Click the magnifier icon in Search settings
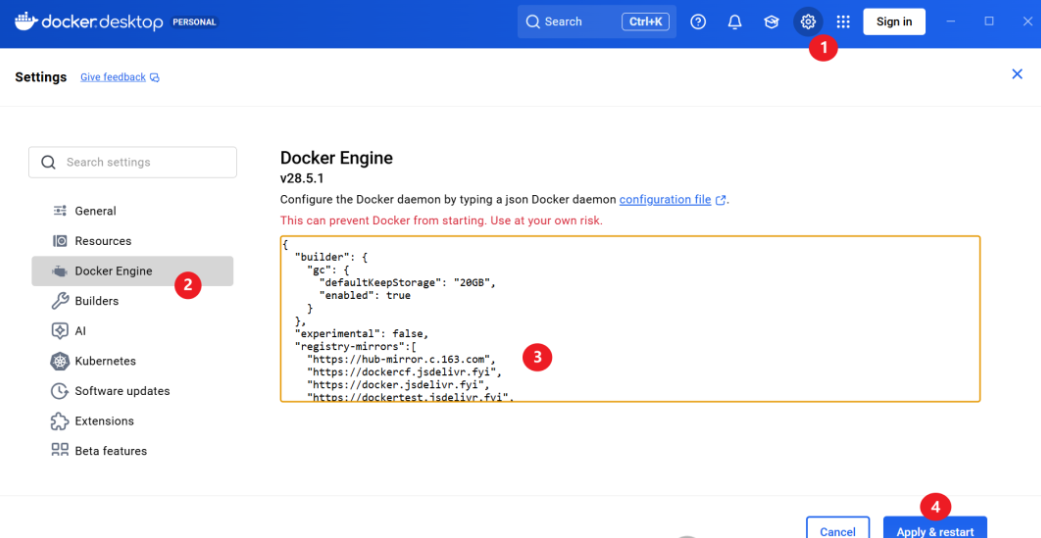 (x=48, y=163)
